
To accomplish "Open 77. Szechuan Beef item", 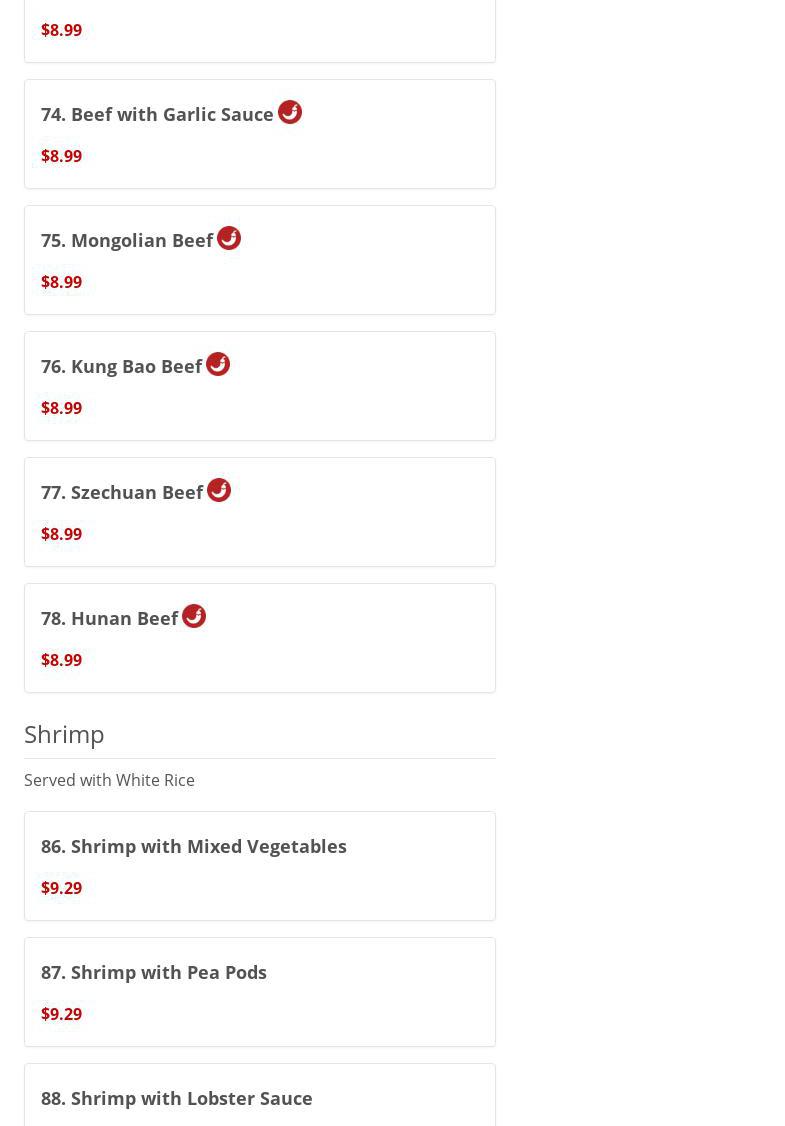I will (122, 493).
